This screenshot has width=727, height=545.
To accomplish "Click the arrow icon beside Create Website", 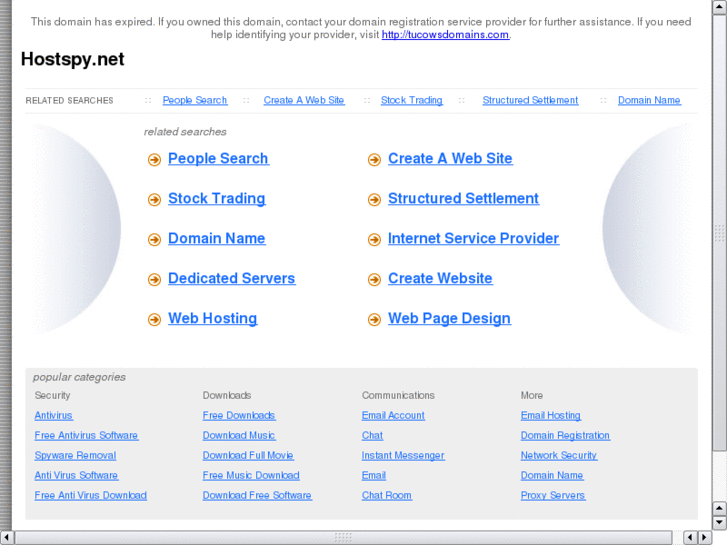I will 374,279.
